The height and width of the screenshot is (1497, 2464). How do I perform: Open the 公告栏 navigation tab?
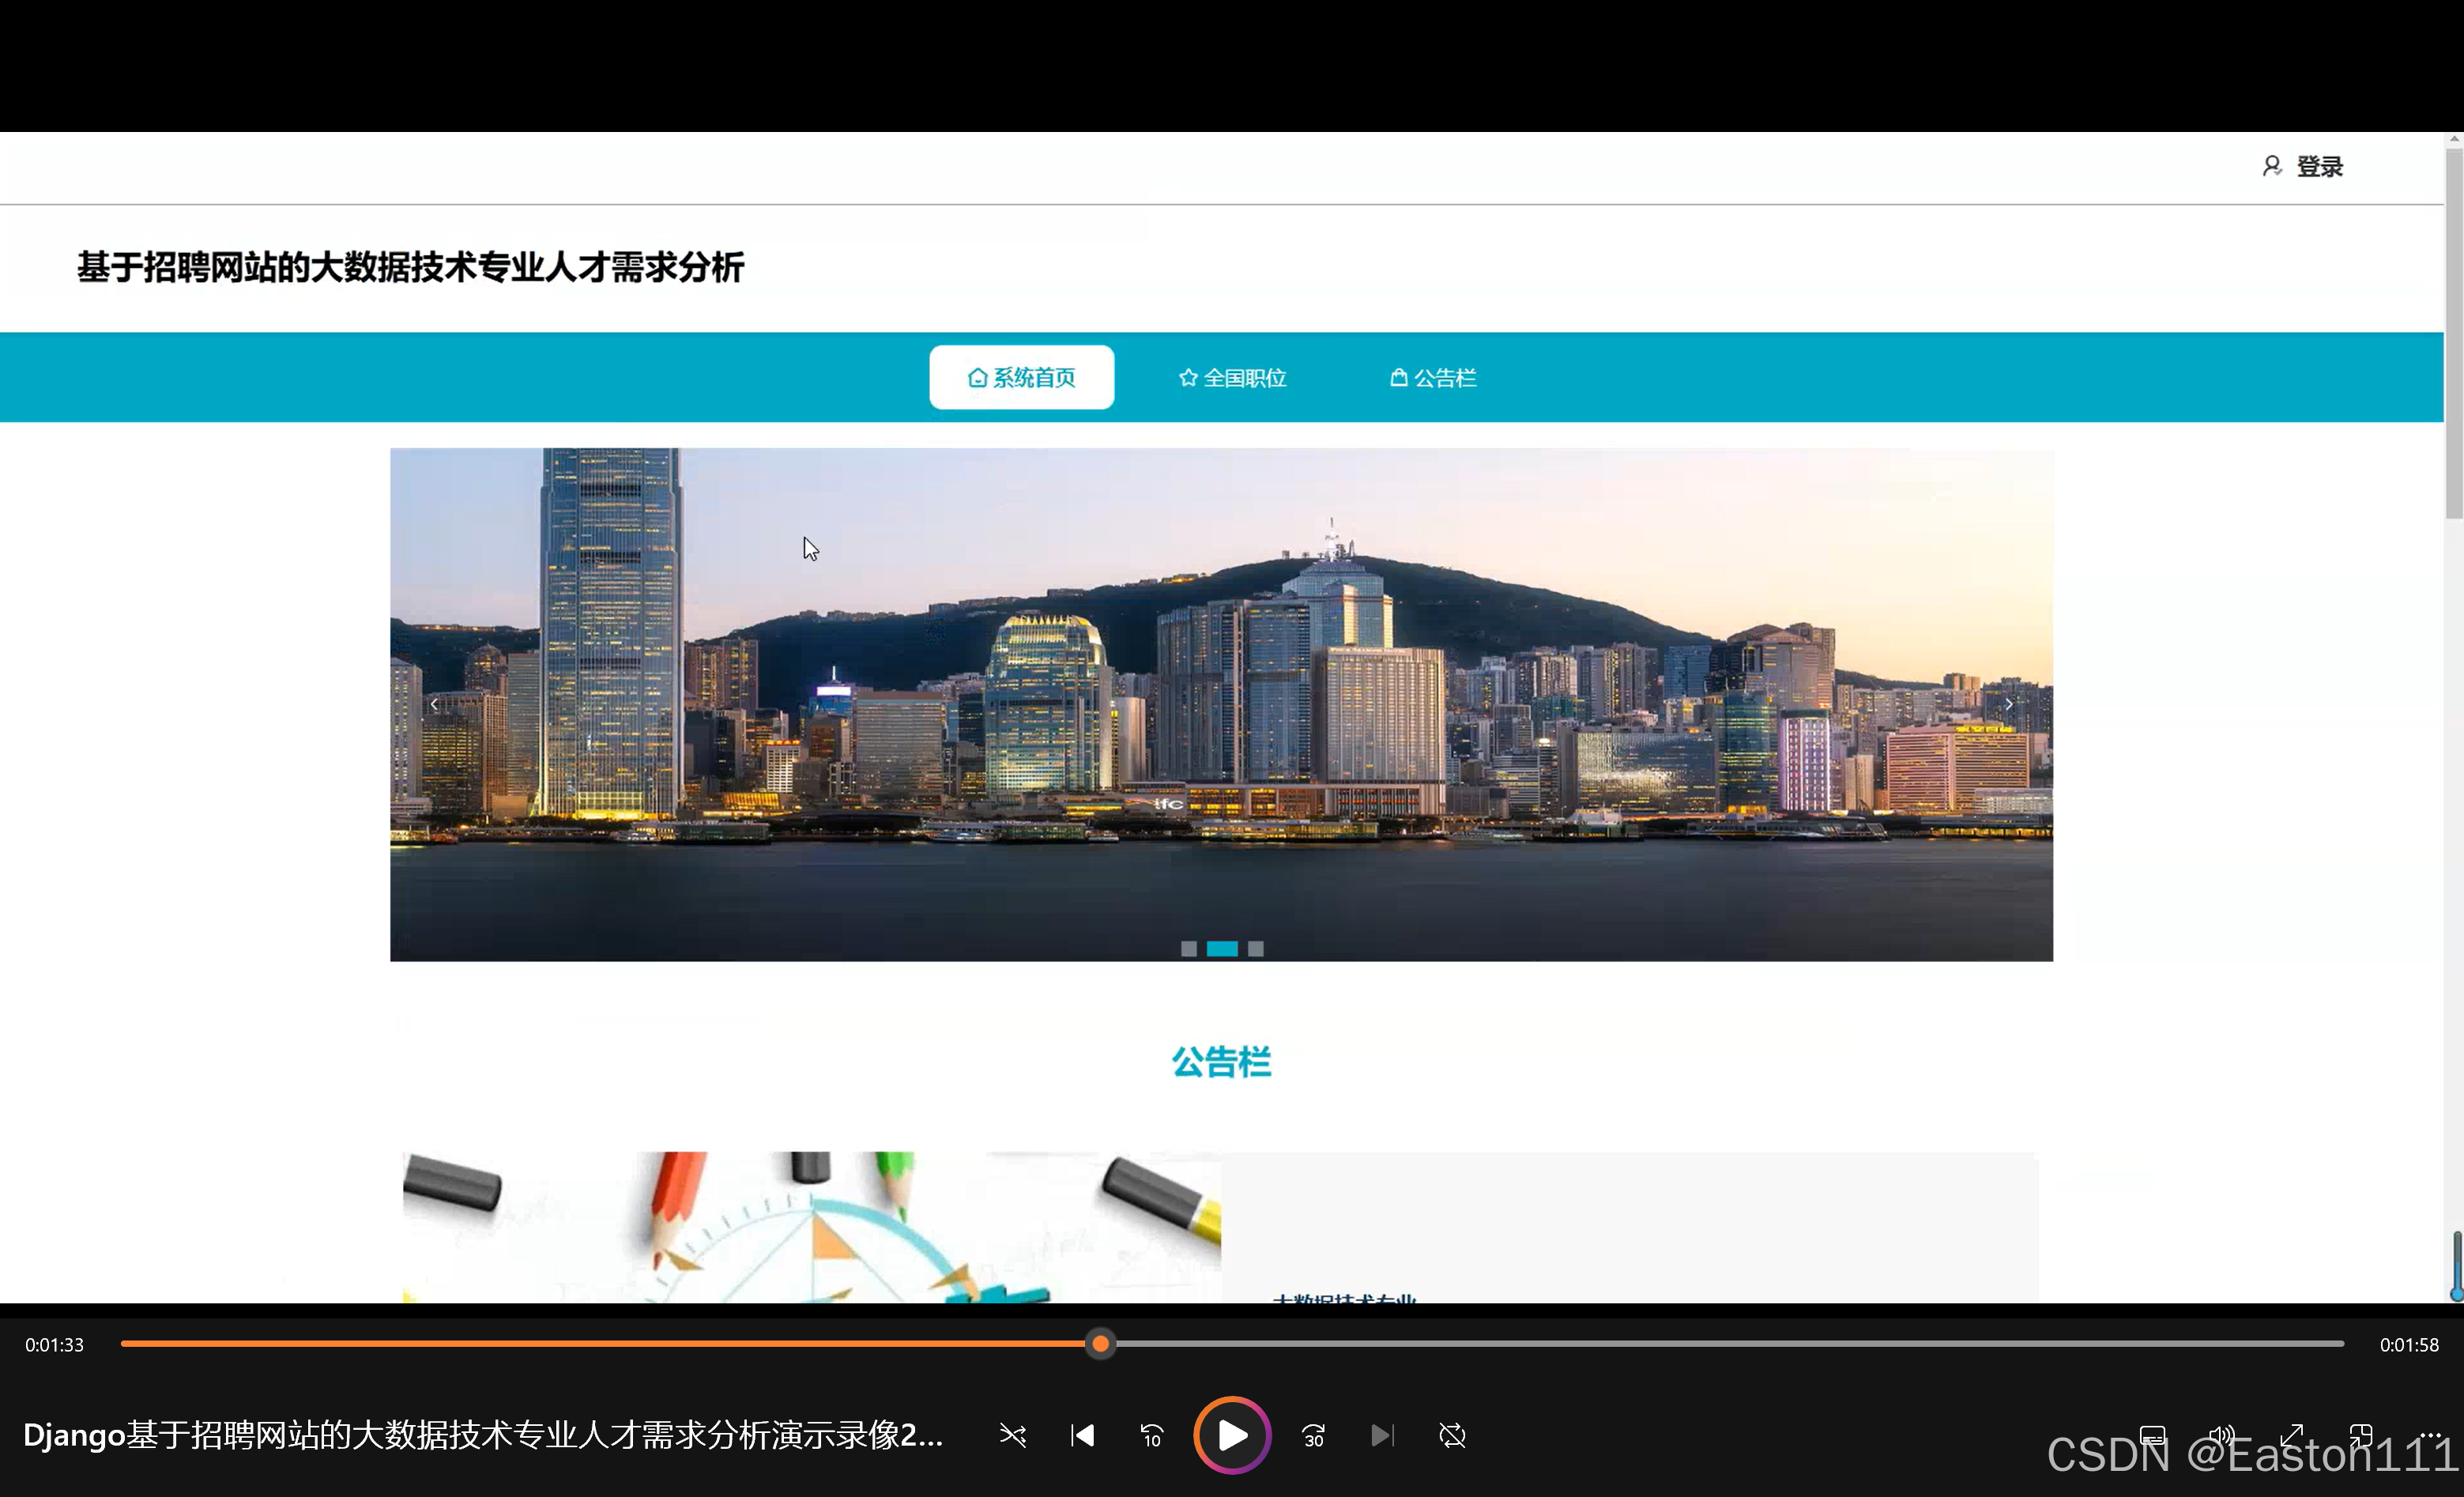1433,377
